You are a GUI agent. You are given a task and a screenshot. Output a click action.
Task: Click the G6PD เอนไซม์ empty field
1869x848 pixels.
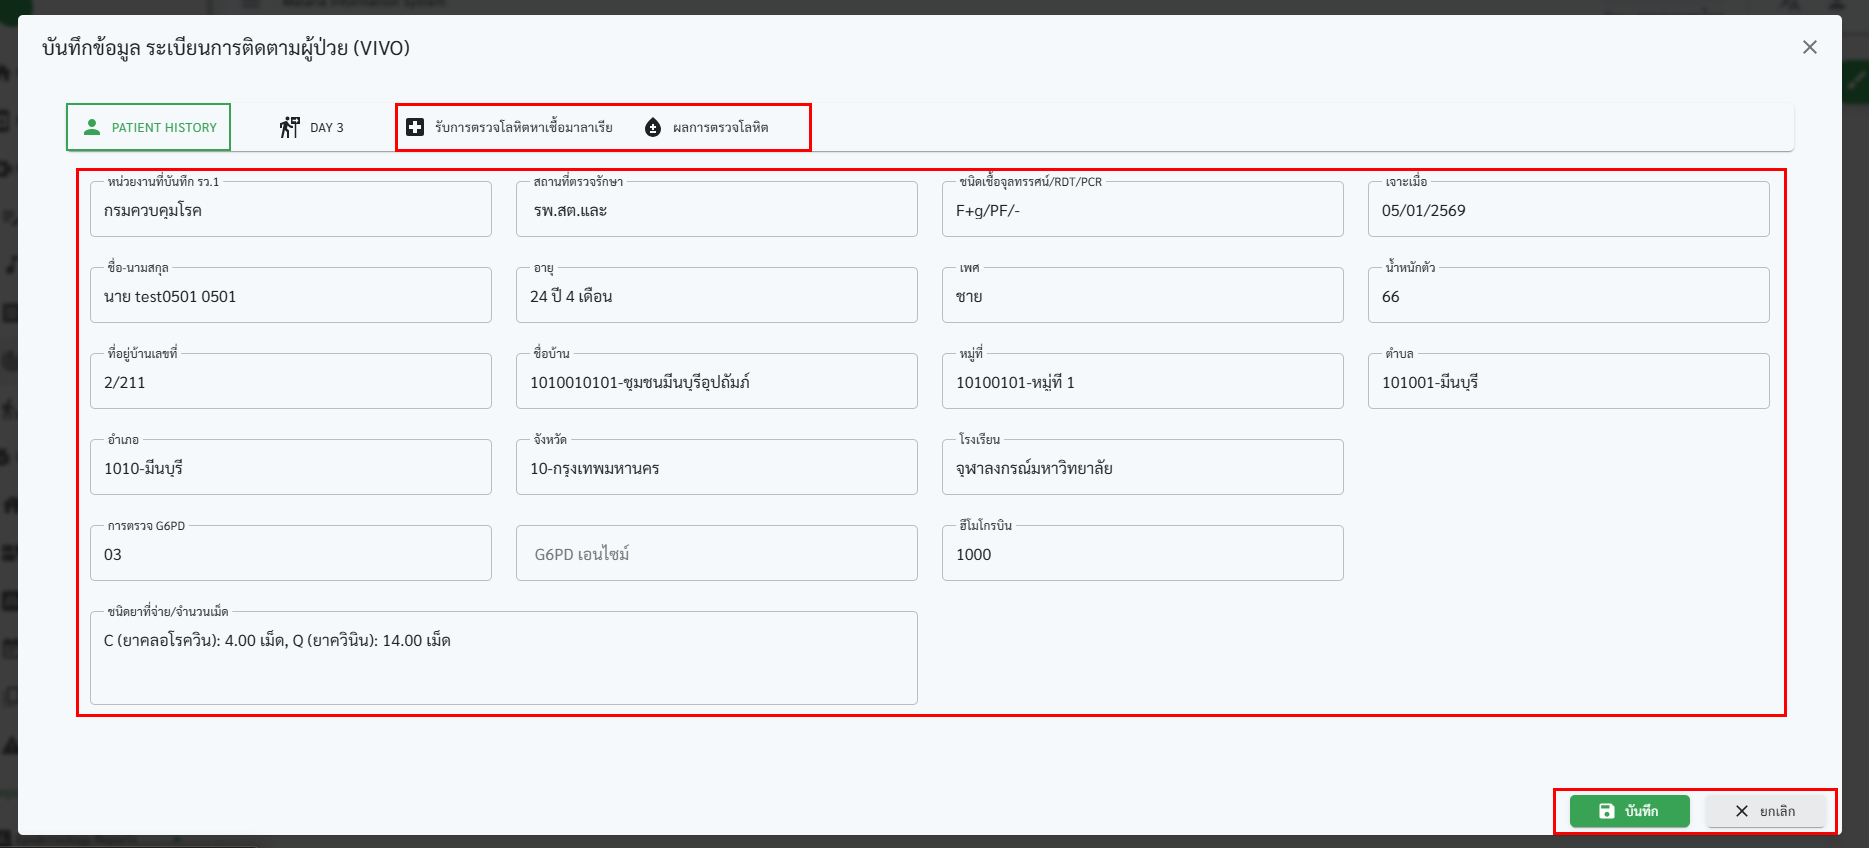(716, 554)
